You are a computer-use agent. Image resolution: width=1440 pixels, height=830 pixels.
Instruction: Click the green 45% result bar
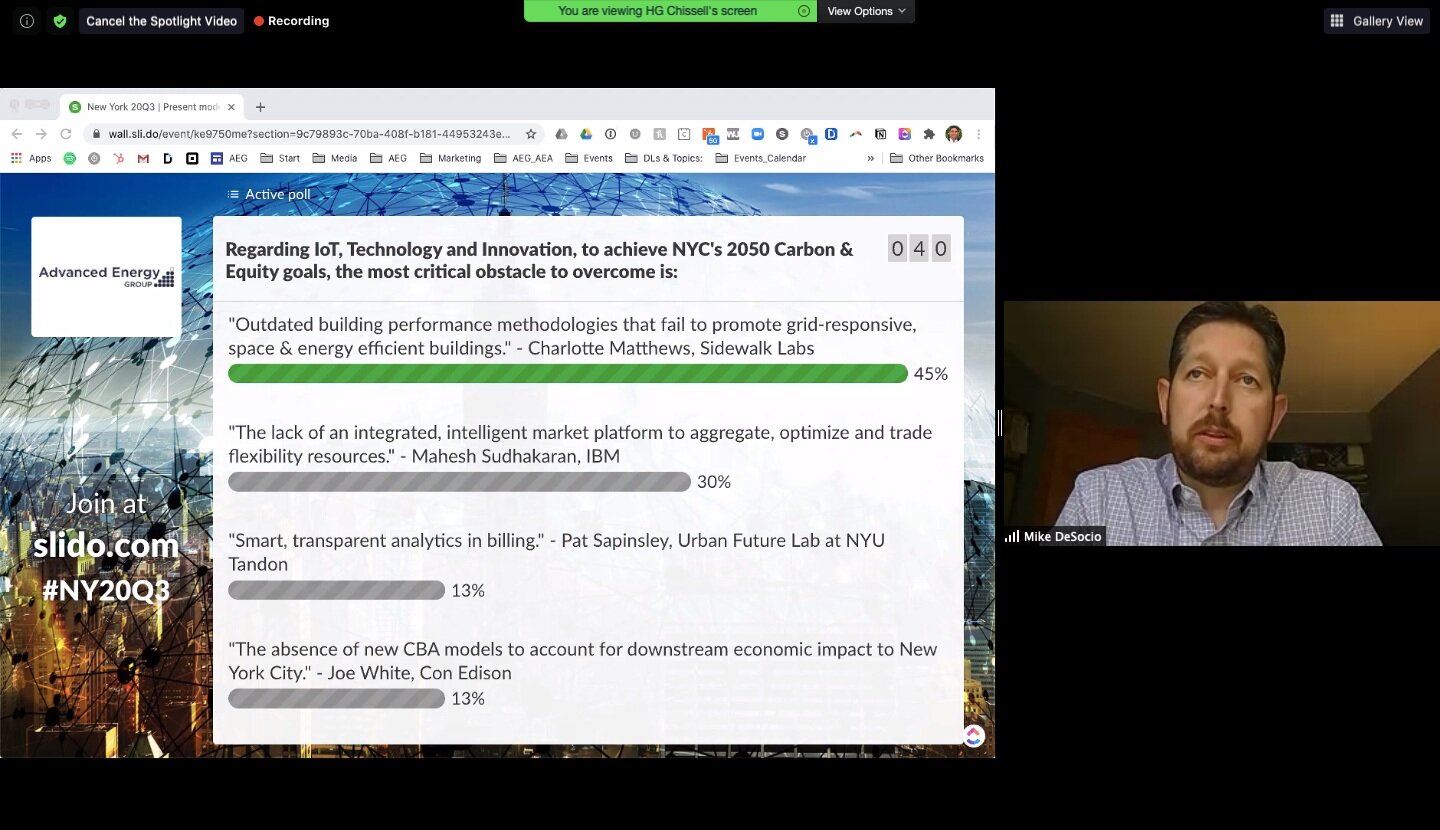click(x=568, y=374)
